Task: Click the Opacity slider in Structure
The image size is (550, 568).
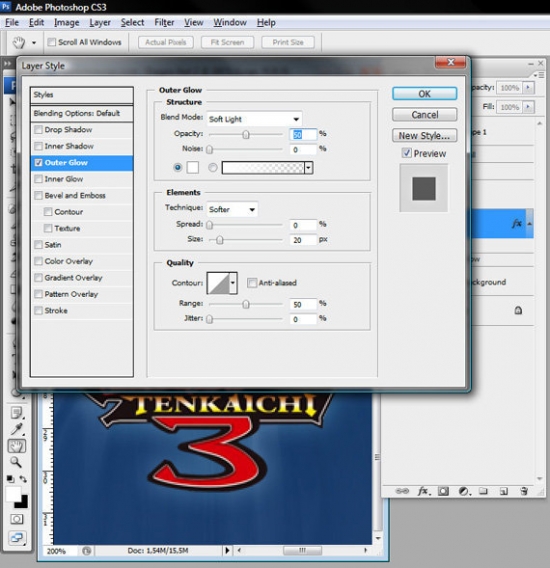Action: (246, 134)
